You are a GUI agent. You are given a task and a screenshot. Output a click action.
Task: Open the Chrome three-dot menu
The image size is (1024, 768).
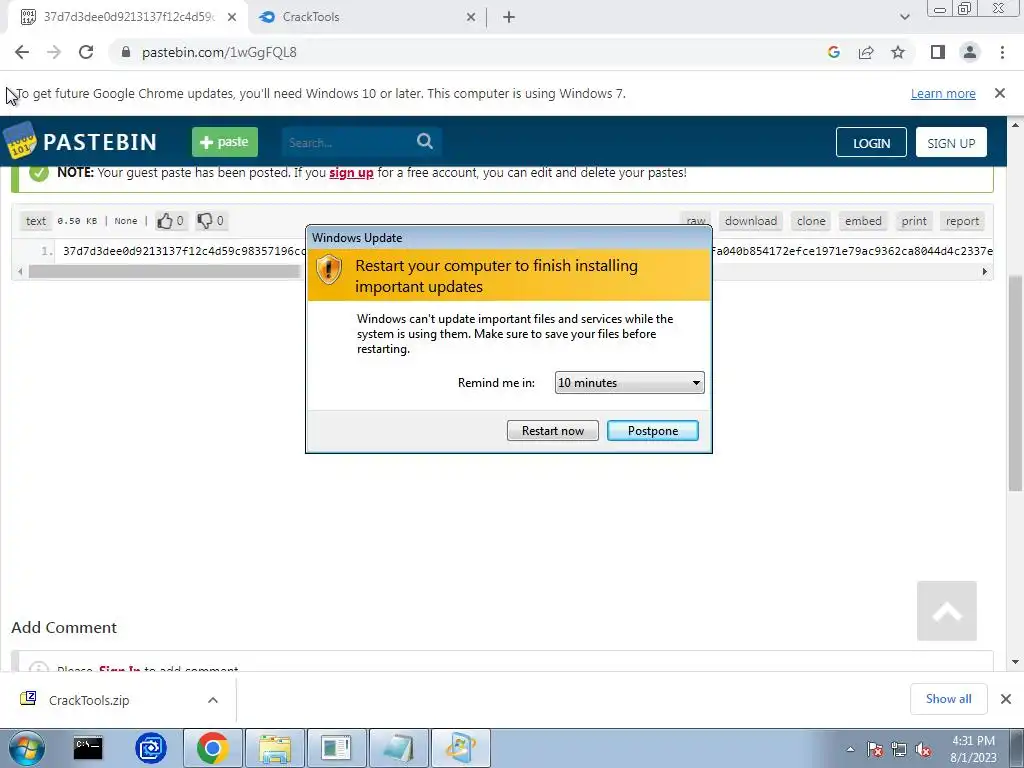(x=1002, y=52)
